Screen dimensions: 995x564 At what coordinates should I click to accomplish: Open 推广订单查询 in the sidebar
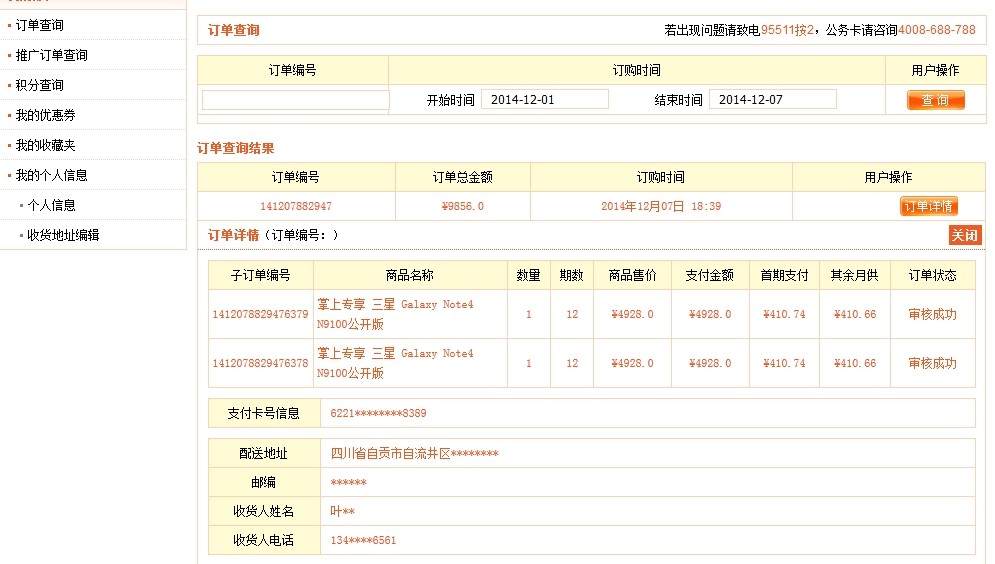click(51, 55)
